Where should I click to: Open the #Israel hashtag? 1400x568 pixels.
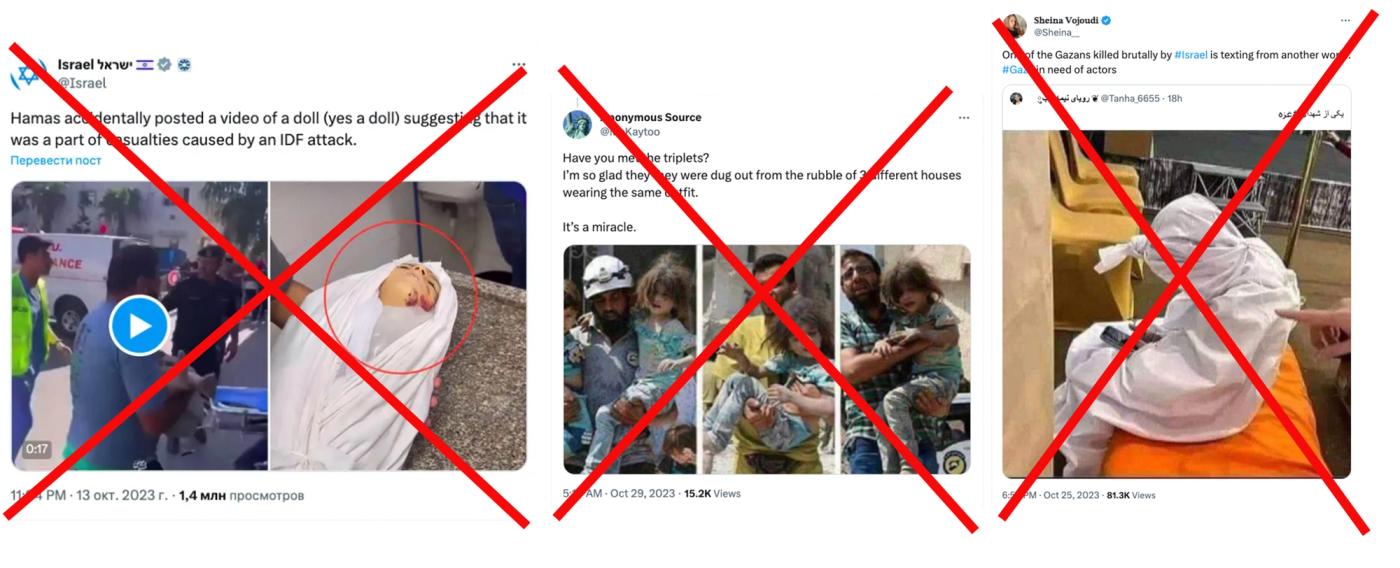(1191, 54)
